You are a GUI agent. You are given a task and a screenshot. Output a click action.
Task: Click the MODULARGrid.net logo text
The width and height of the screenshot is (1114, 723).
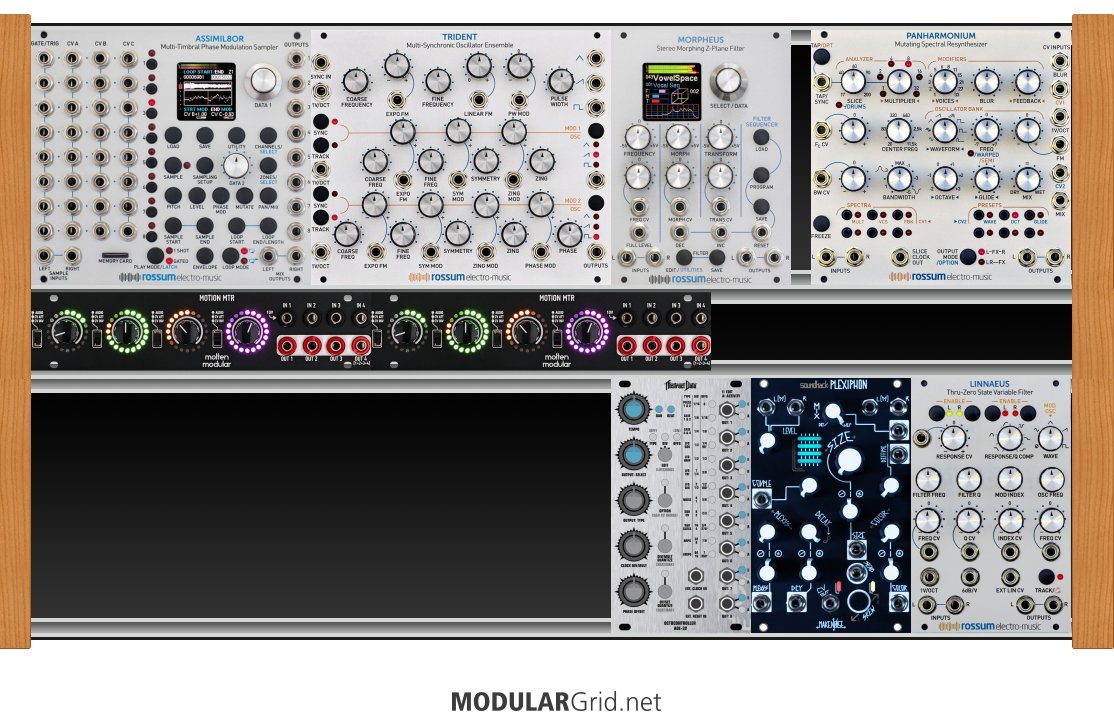556,702
